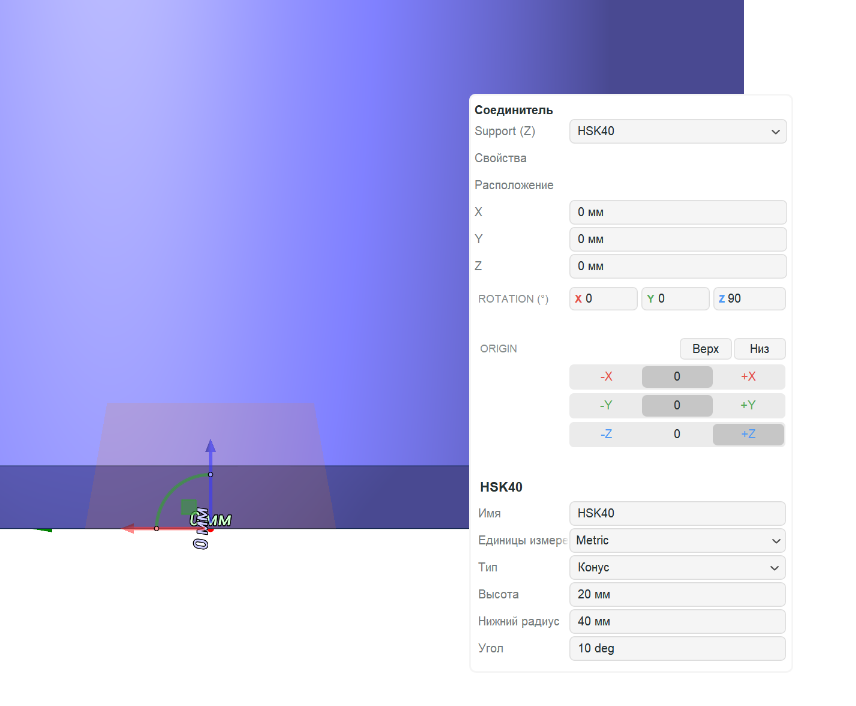856x706 pixels.
Task: Click the Высота field with 20 мм
Action: (677, 595)
